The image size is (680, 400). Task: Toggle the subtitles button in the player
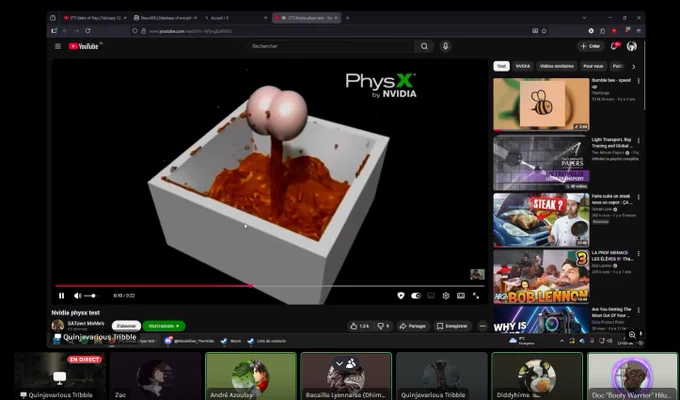pos(431,296)
